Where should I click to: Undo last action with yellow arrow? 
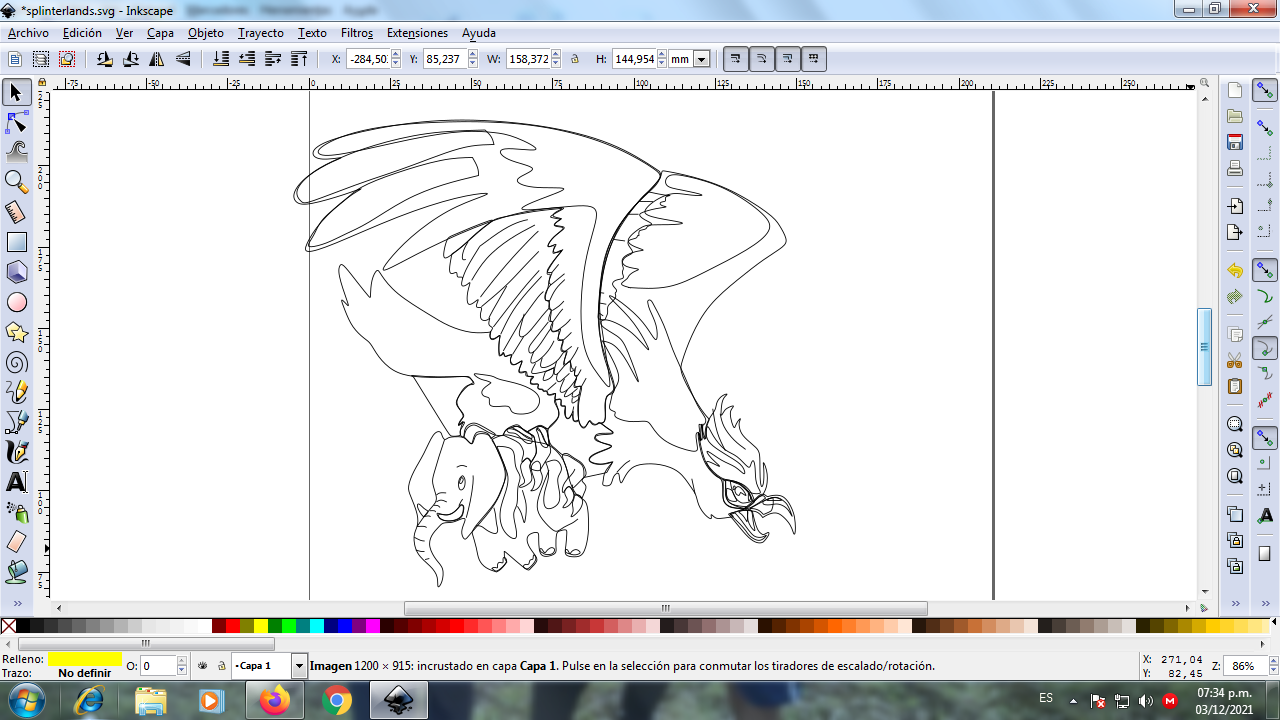point(1235,271)
